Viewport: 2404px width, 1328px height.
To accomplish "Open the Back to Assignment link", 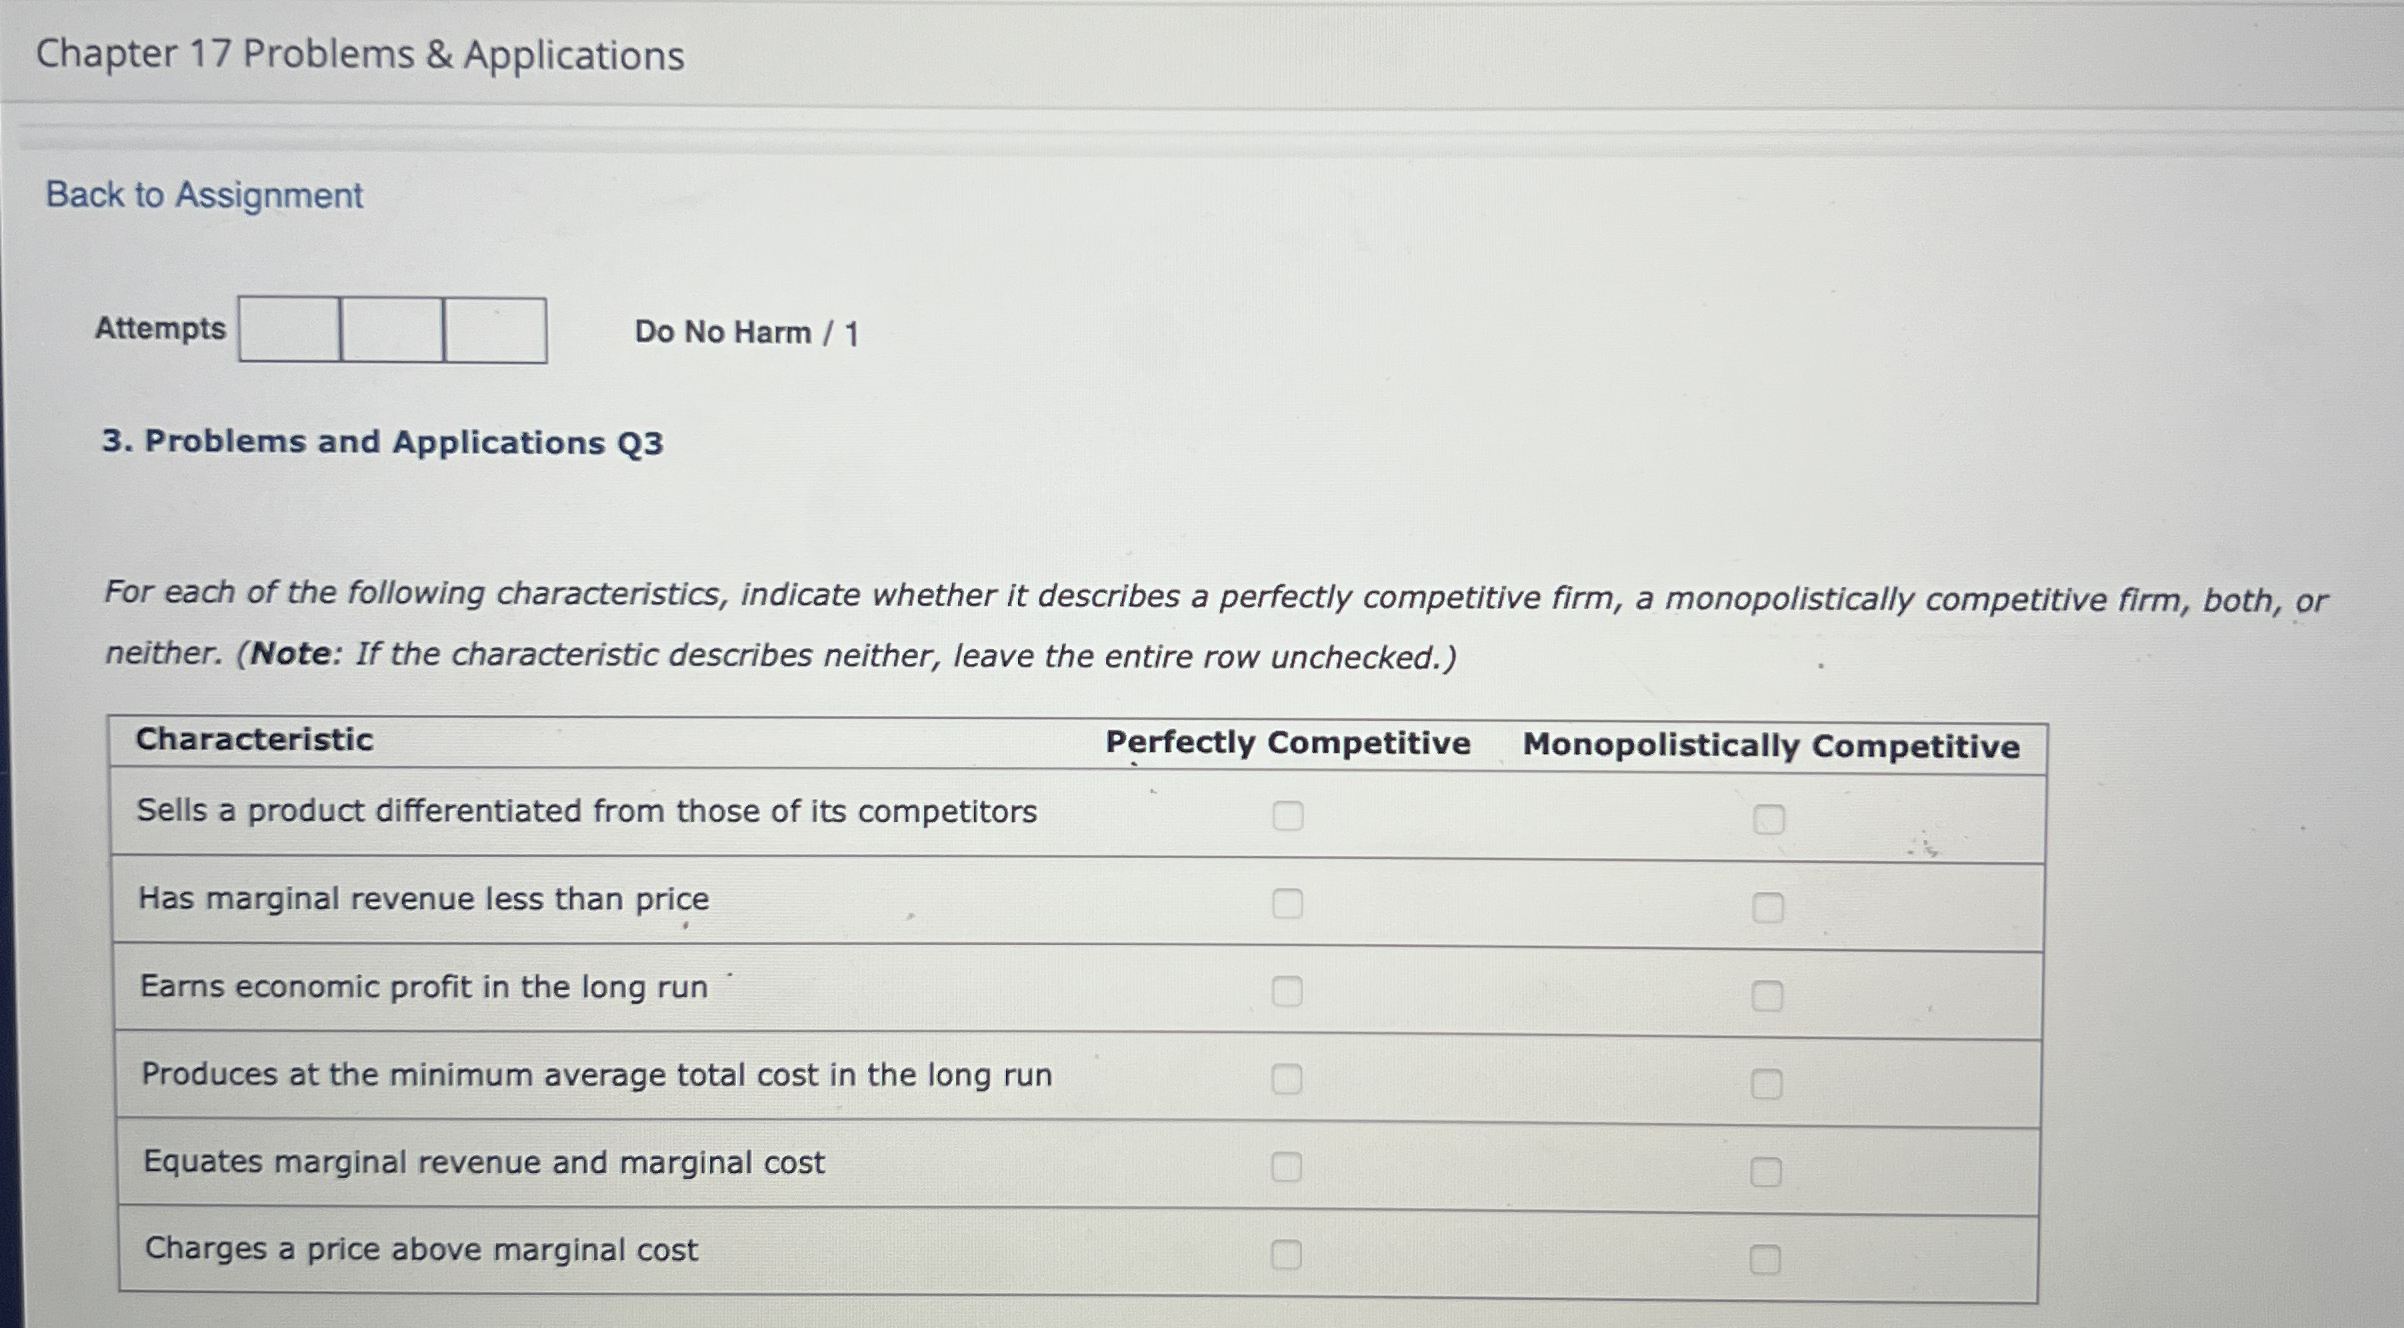I will click(x=202, y=195).
